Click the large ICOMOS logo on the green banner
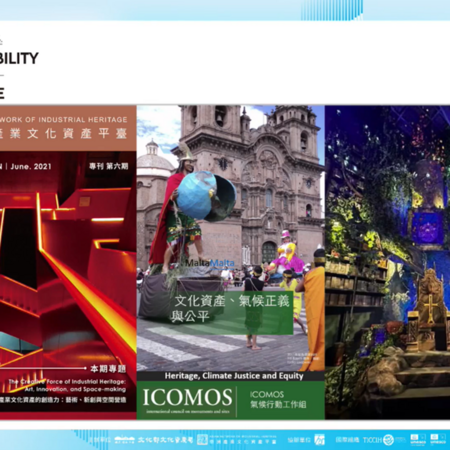Image resolution: width=450 pixels, height=450 pixels. tap(187, 399)
